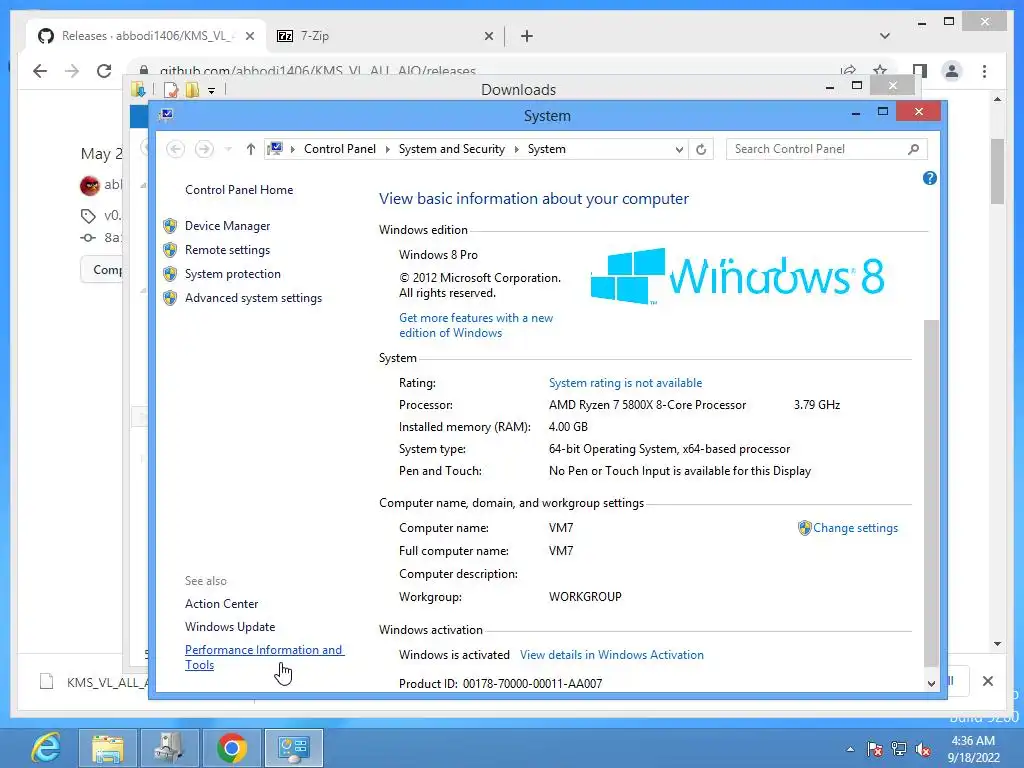Open Performance Information and Tools link

coord(264,658)
